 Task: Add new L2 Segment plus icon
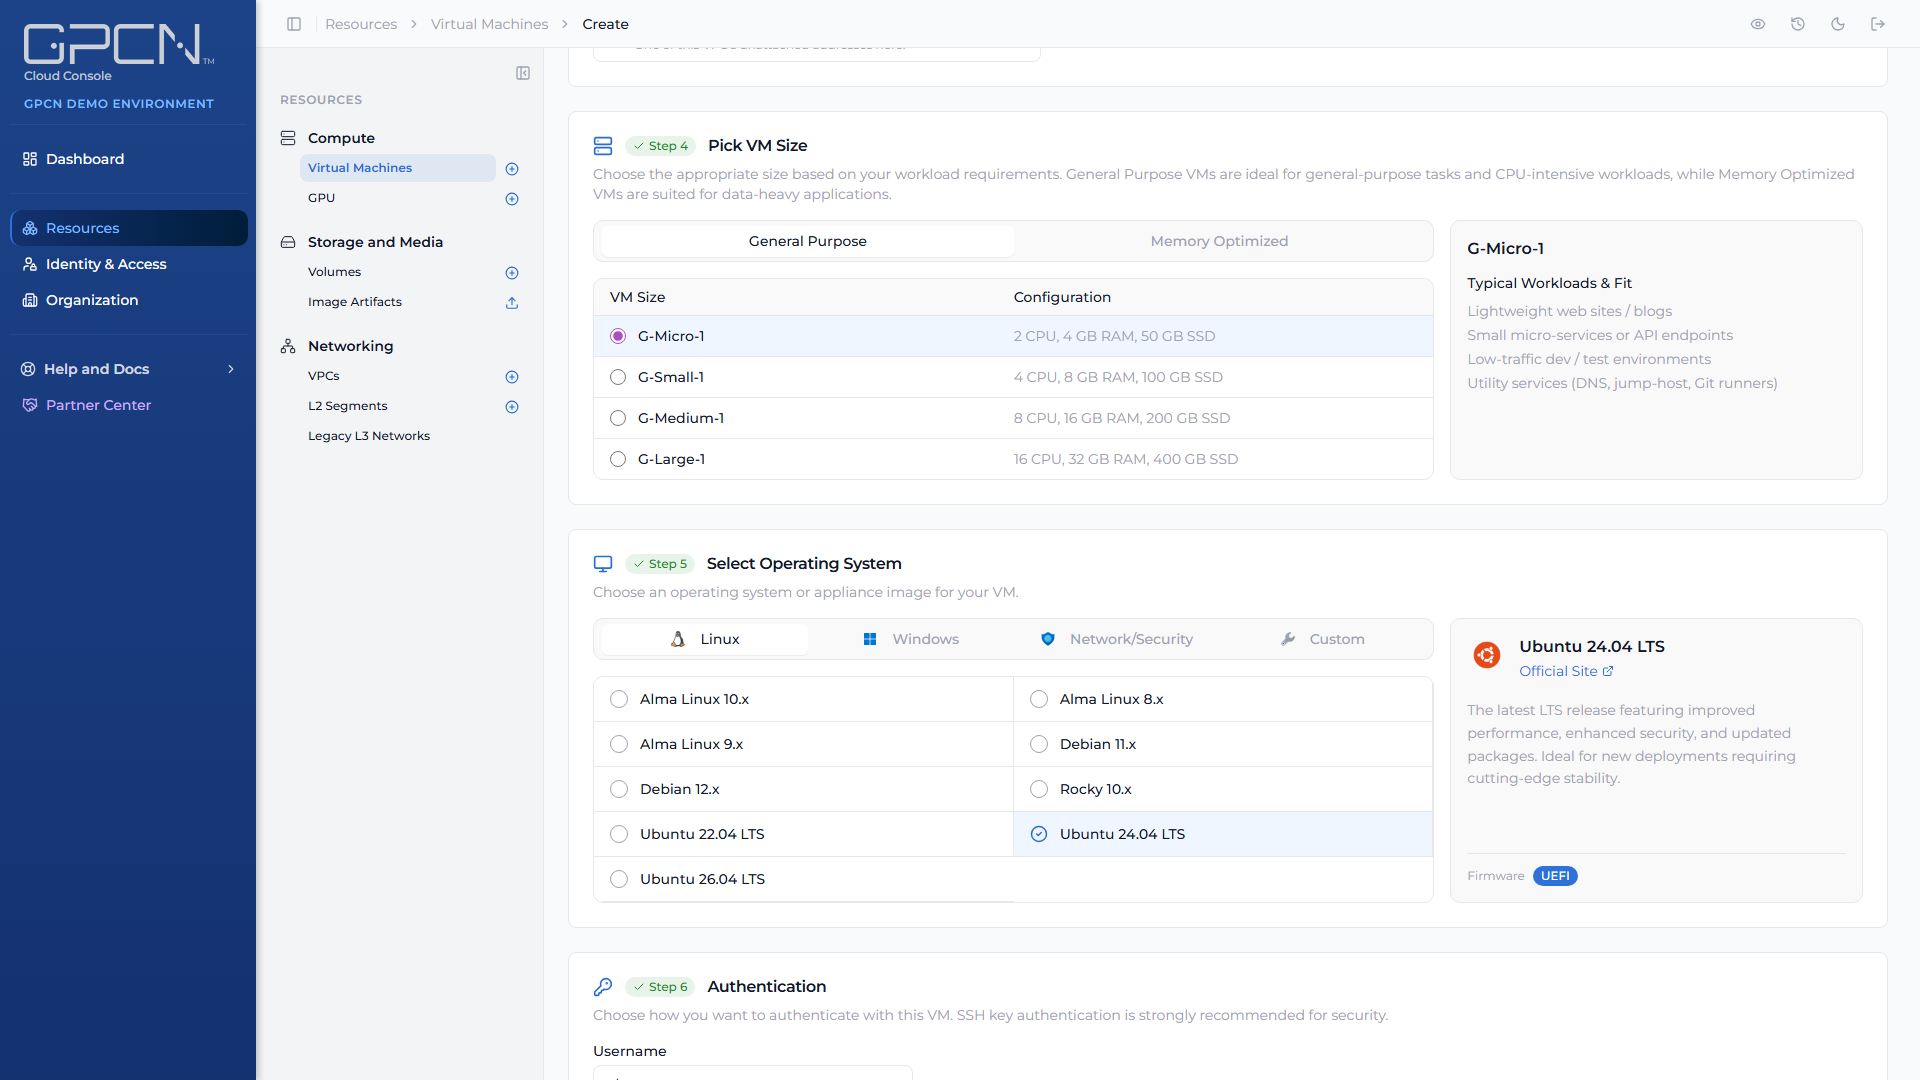(x=512, y=407)
